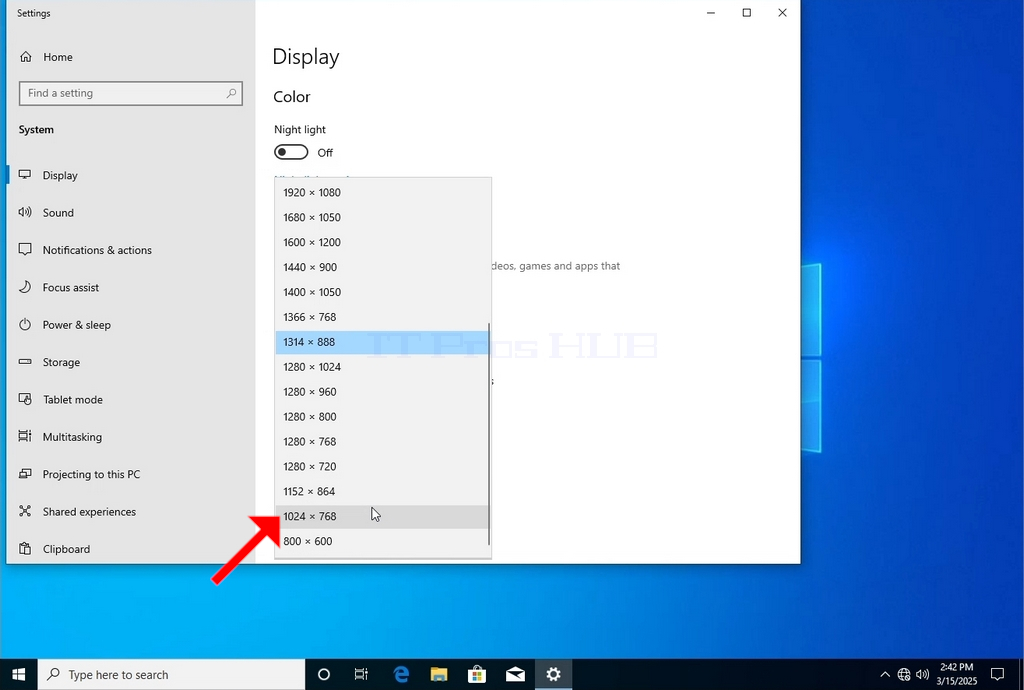Open the Mail app in the taskbar
This screenshot has height=690, width=1024.
click(515, 674)
